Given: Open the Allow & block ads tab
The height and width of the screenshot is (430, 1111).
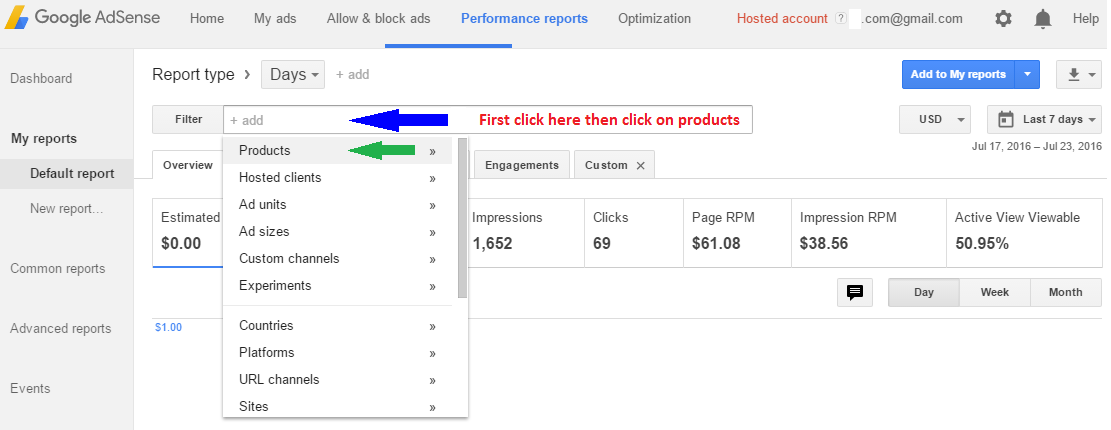Looking at the screenshot, I should click(378, 19).
